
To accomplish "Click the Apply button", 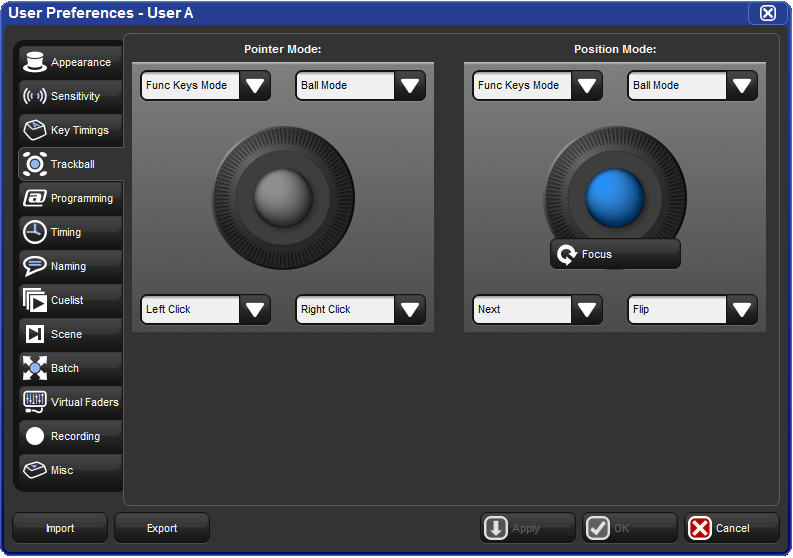I will (527, 528).
